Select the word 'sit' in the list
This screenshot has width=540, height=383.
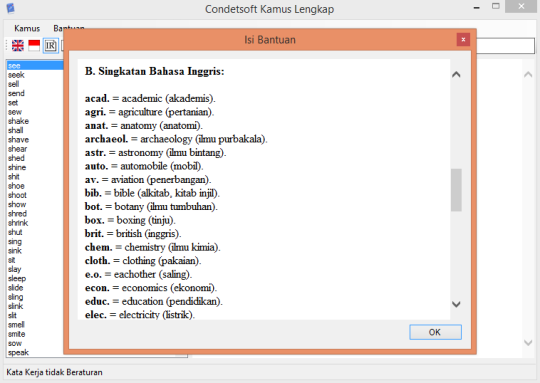pyautogui.click(x=12, y=260)
